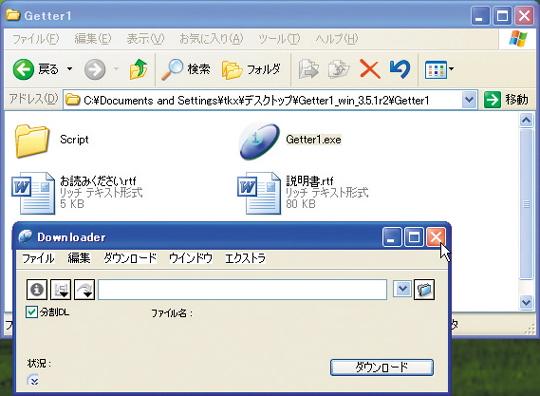This screenshot has width=540, height=396.
Task: Open the 表示(V) menu
Action: point(145,39)
